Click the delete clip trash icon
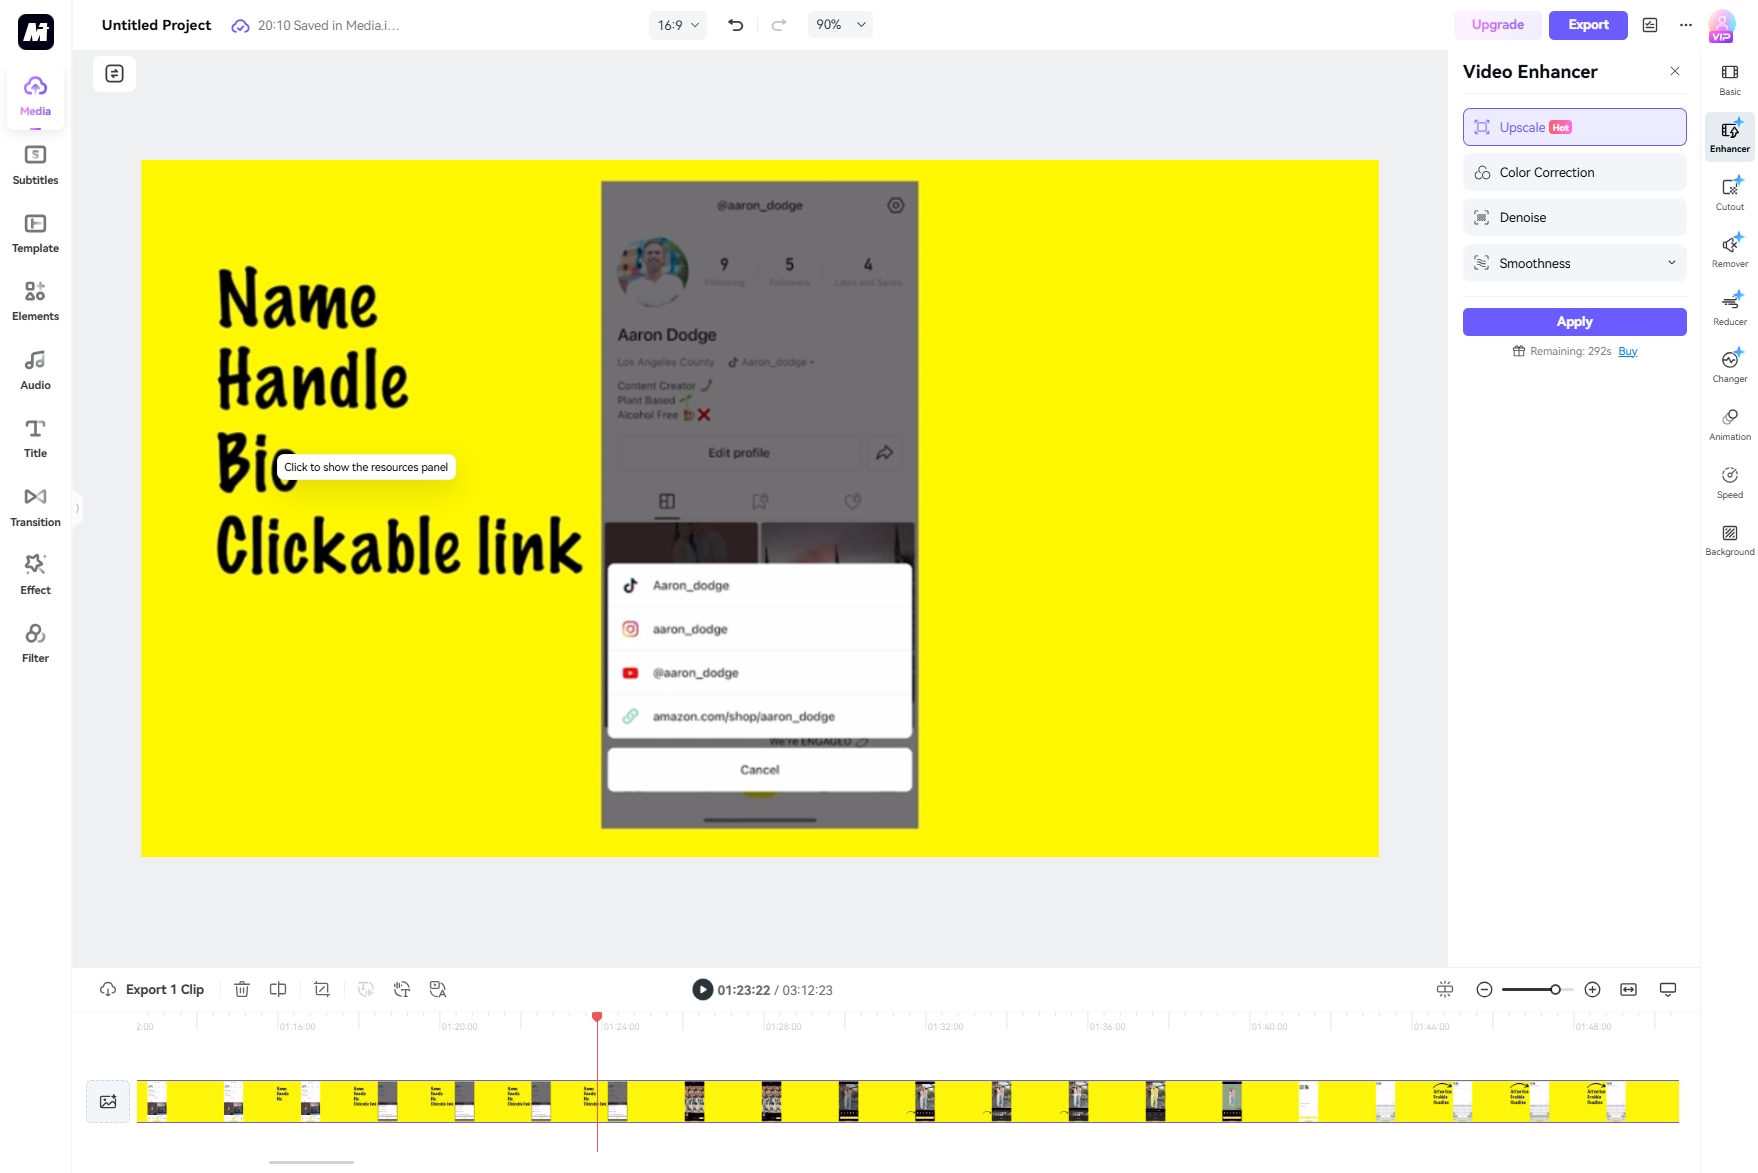This screenshot has width=1758, height=1173. [x=242, y=989]
